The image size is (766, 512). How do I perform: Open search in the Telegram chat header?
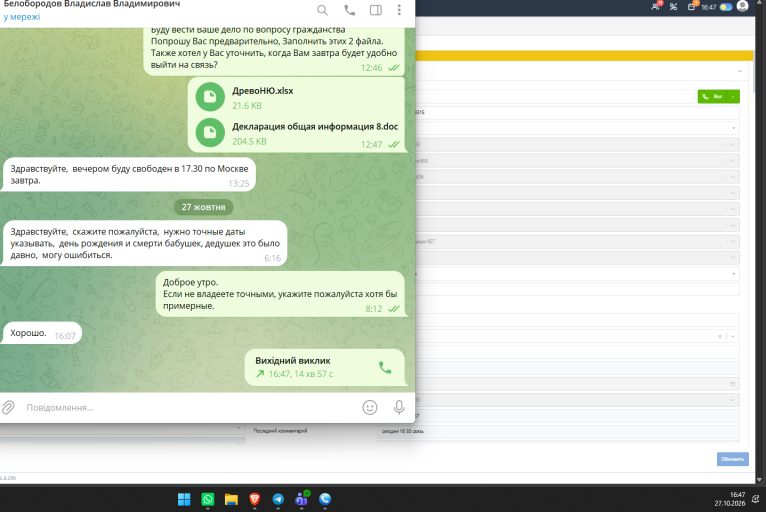[x=322, y=10]
